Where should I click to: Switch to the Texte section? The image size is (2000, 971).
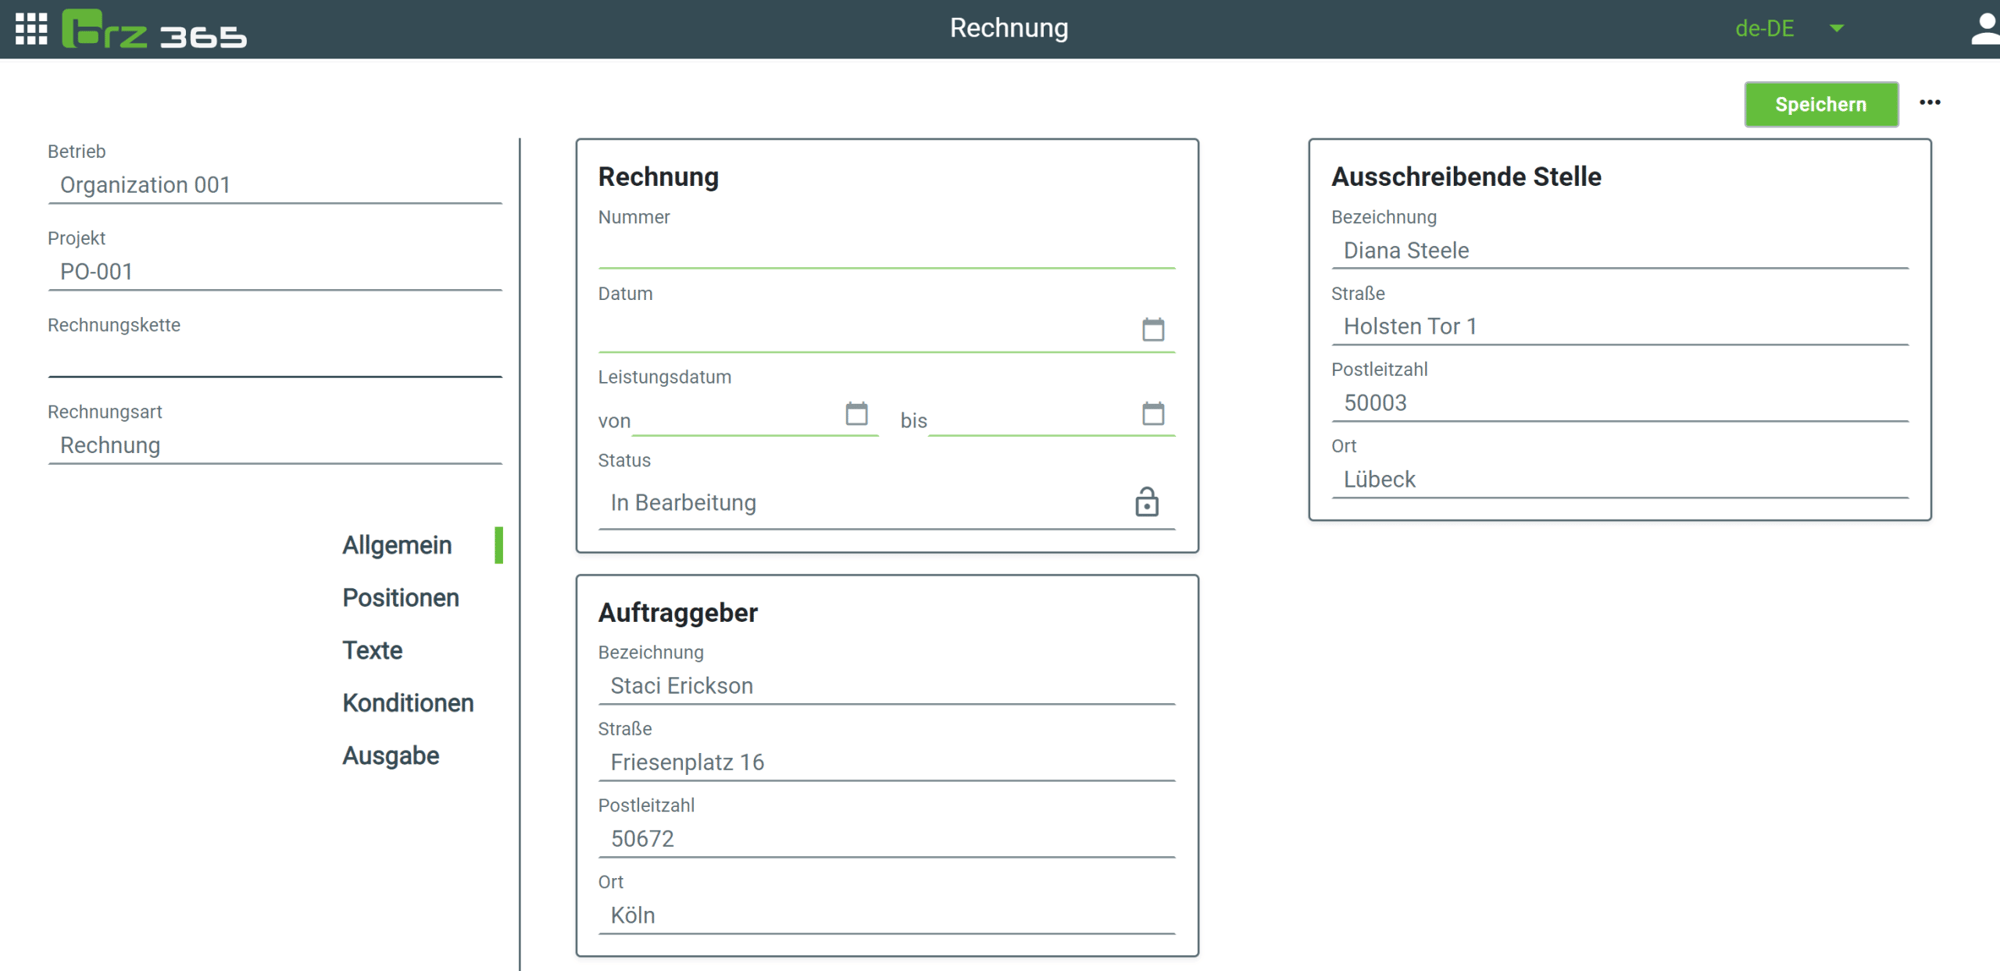[372, 650]
